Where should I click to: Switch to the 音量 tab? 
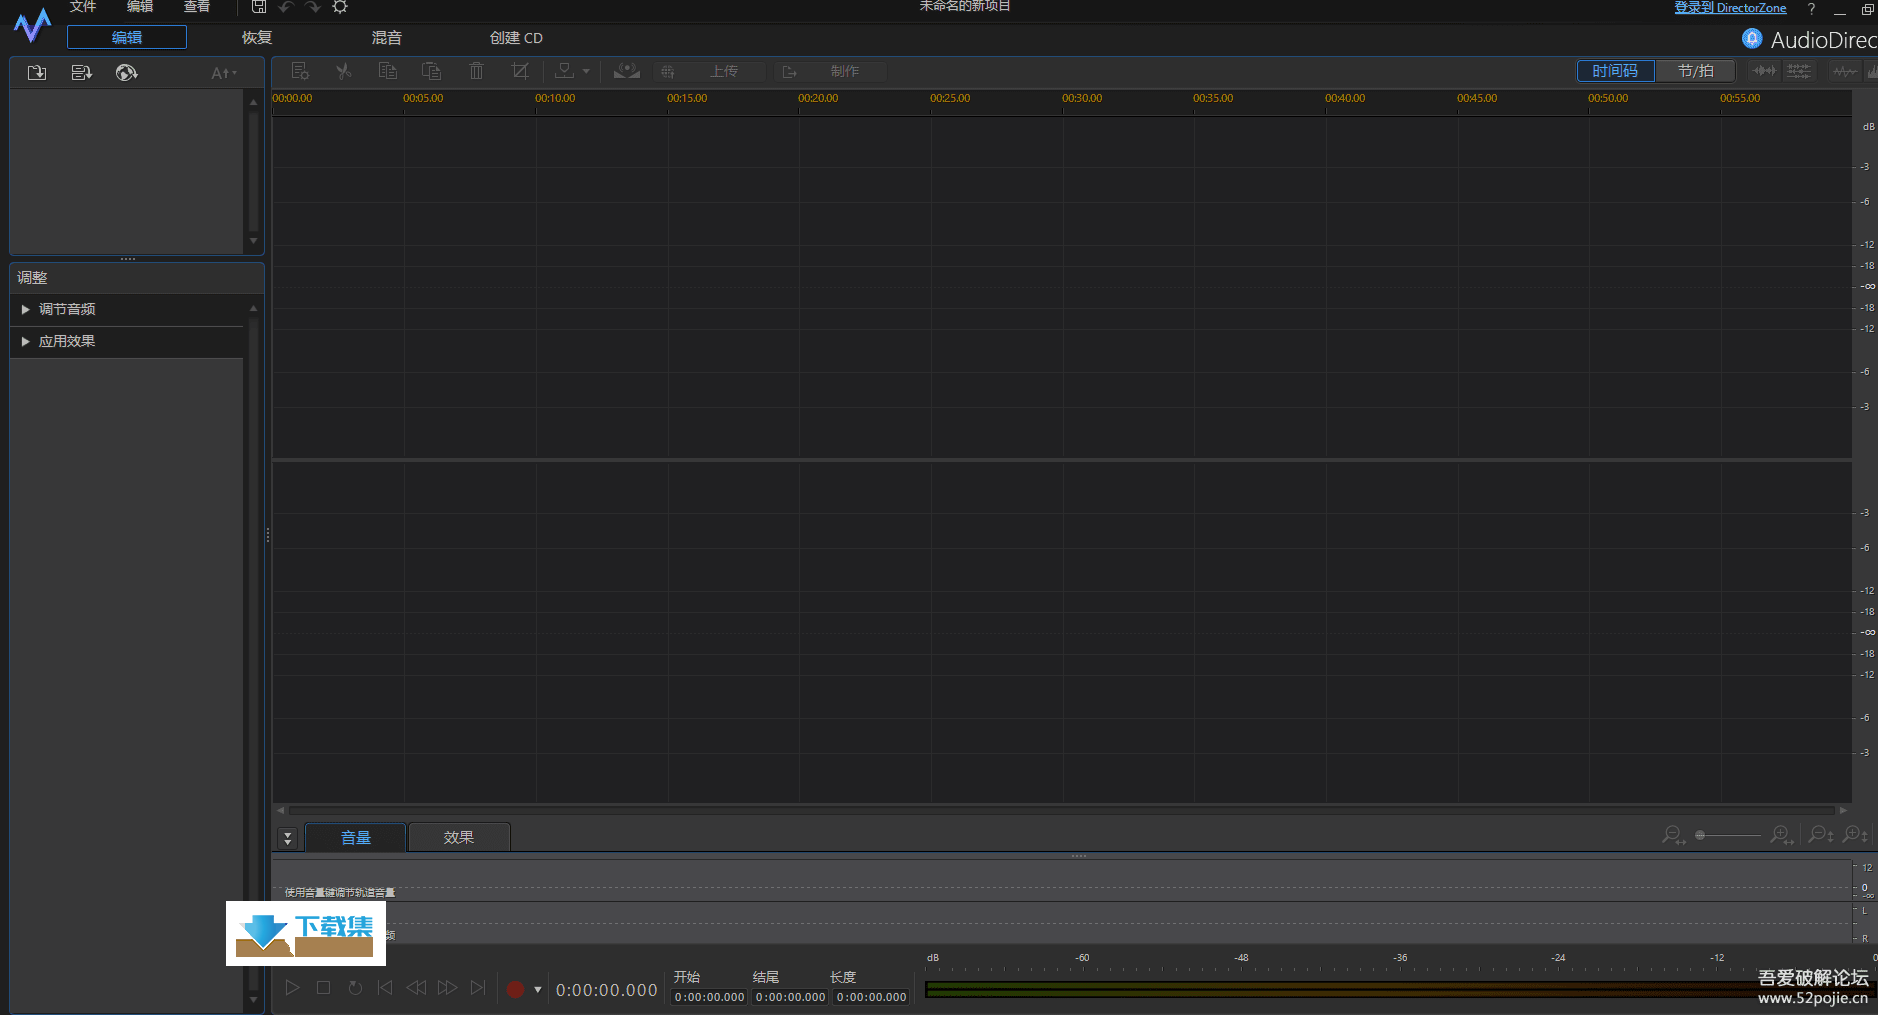pos(356,837)
